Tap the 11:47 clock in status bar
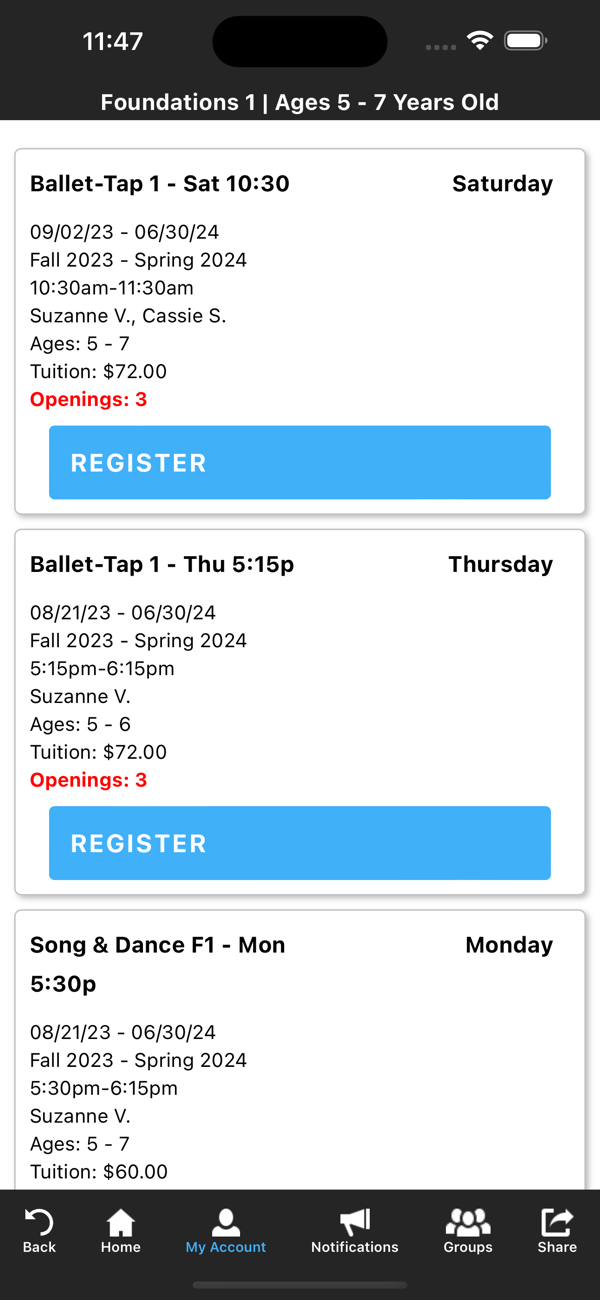The image size is (600, 1300). coord(113,41)
